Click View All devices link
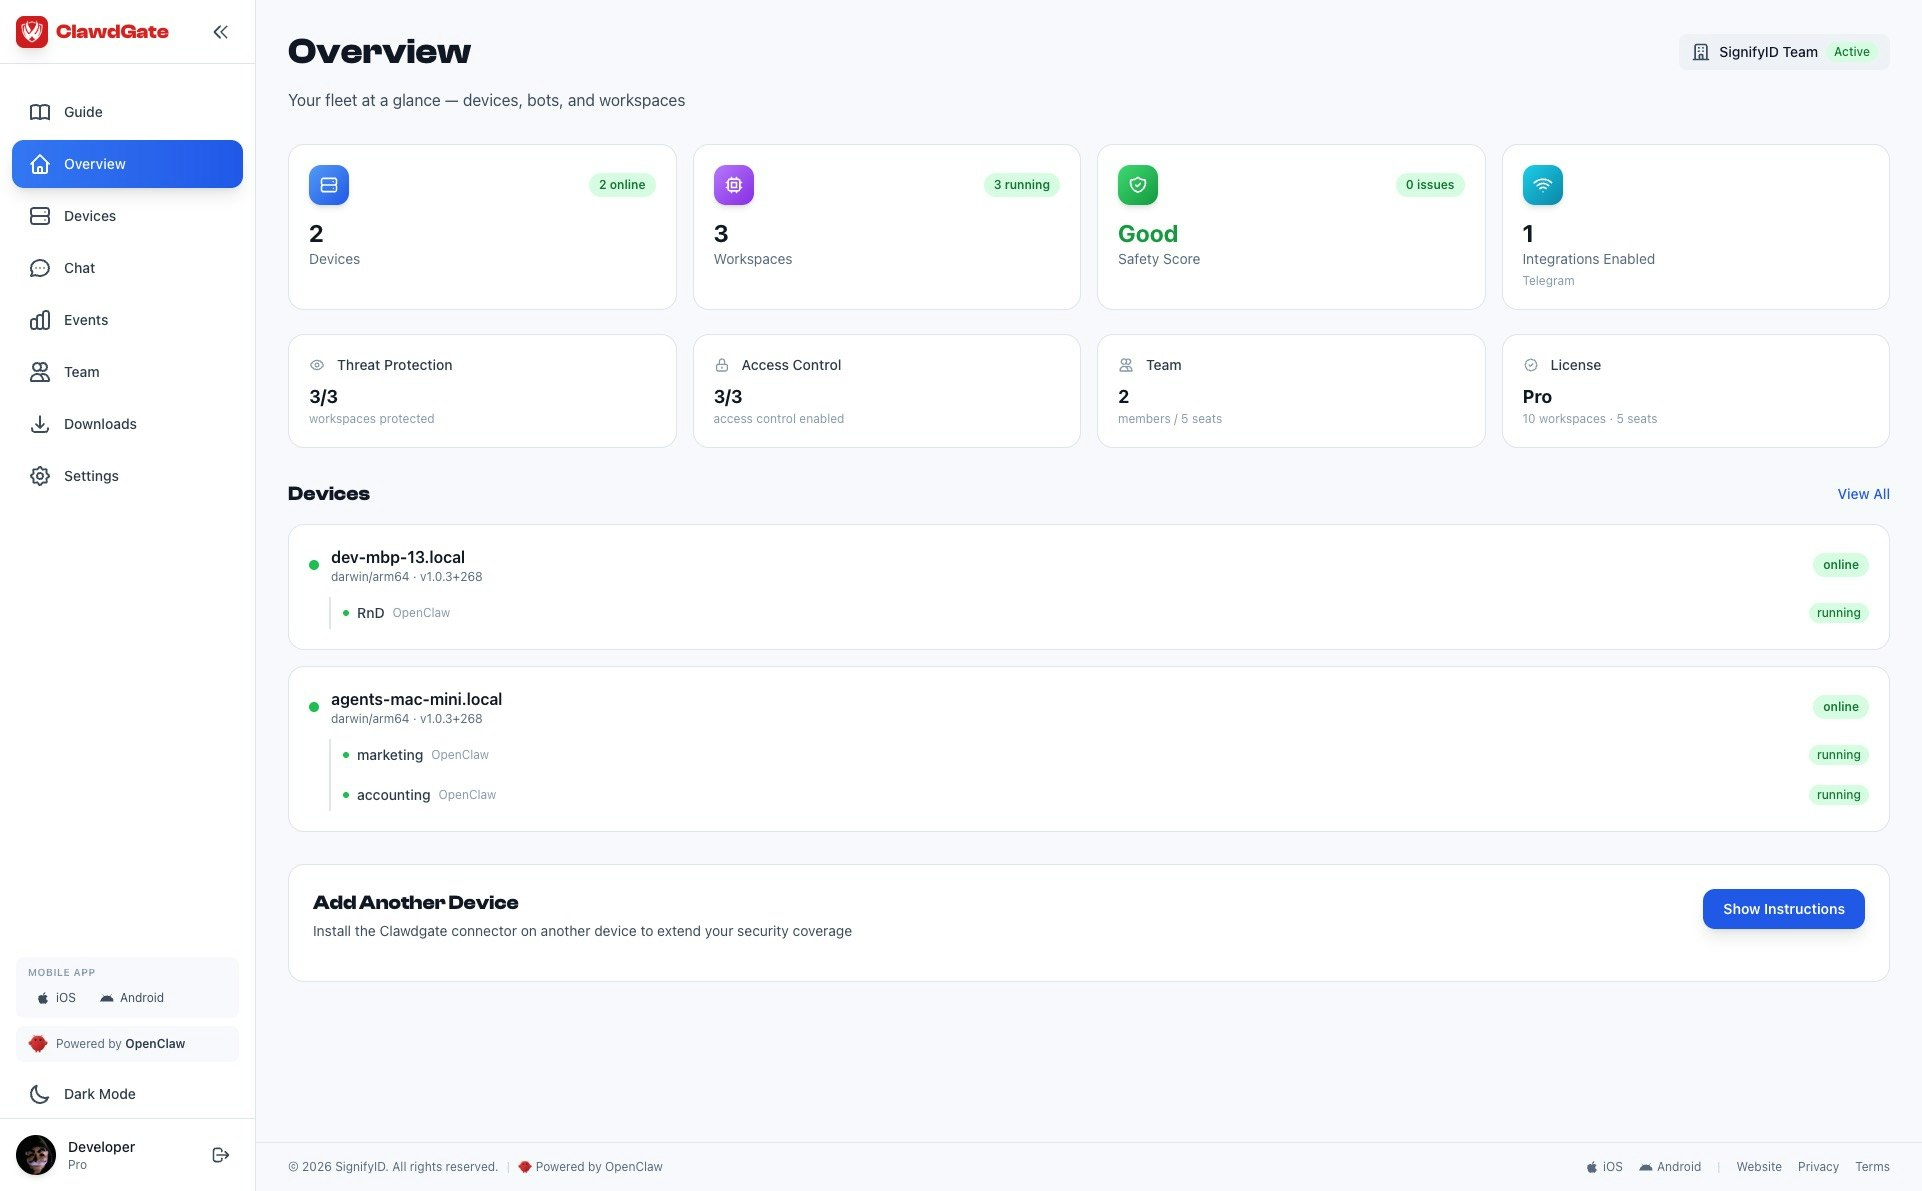 (x=1862, y=494)
